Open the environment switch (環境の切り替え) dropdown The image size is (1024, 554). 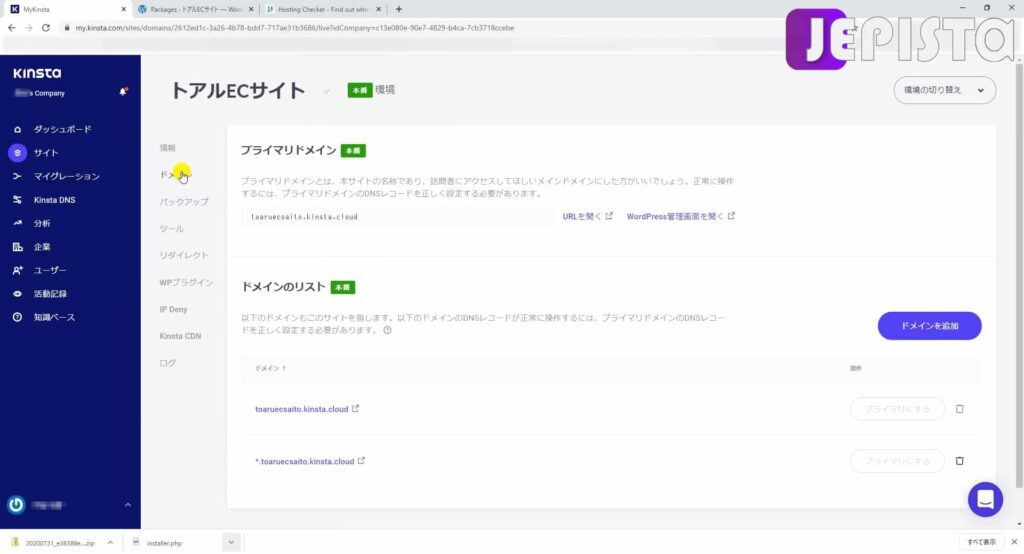click(944, 90)
